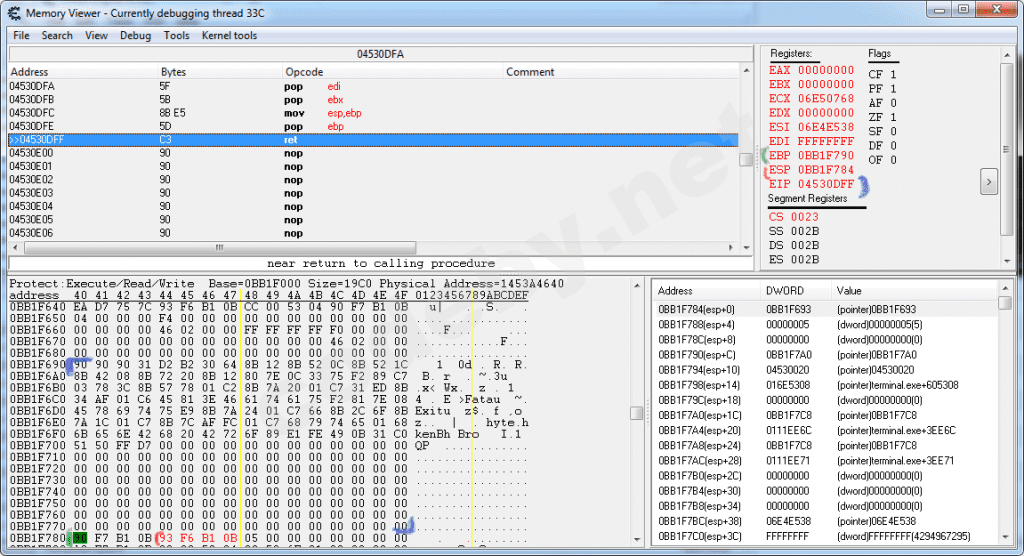Click the DWORD column header in stack view
The width and height of the screenshot is (1024, 556).
coord(795,291)
